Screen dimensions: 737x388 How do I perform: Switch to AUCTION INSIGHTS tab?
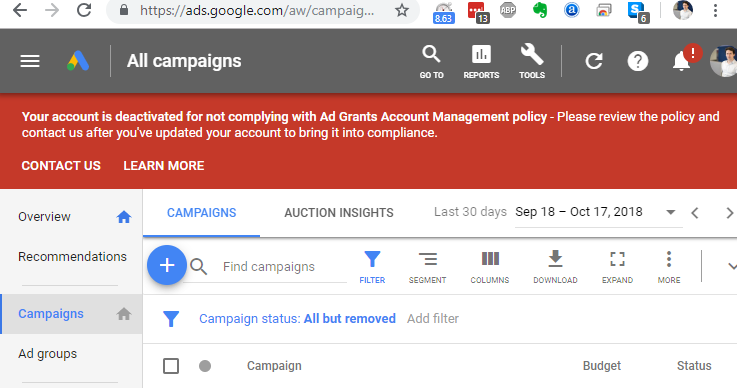click(339, 213)
